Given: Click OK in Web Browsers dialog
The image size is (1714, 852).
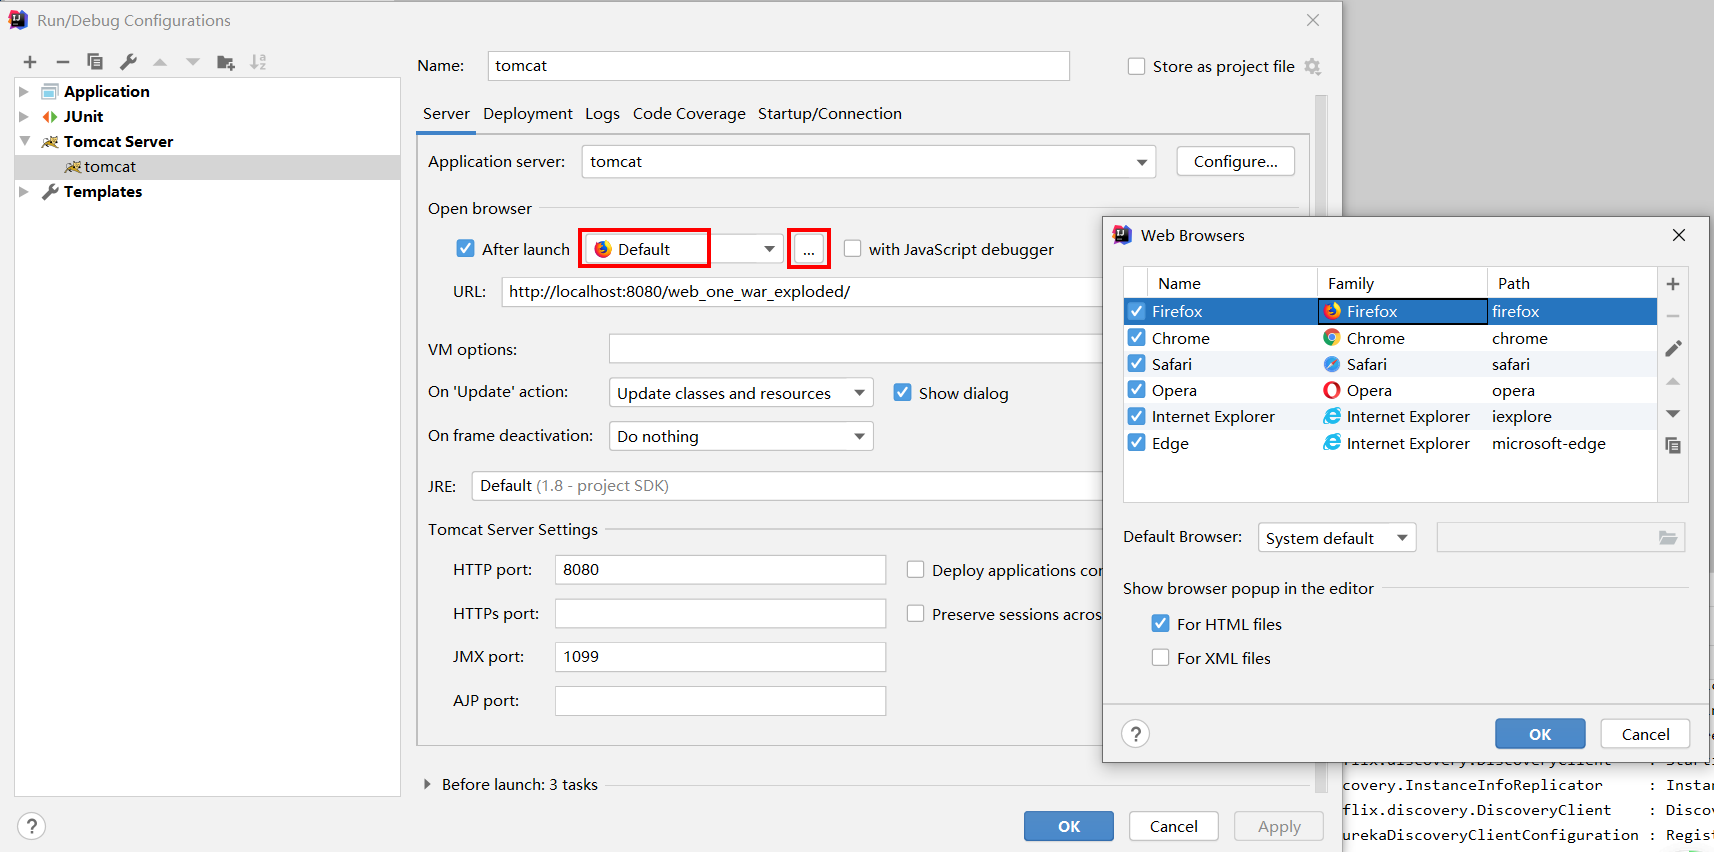Looking at the screenshot, I should click(1540, 734).
